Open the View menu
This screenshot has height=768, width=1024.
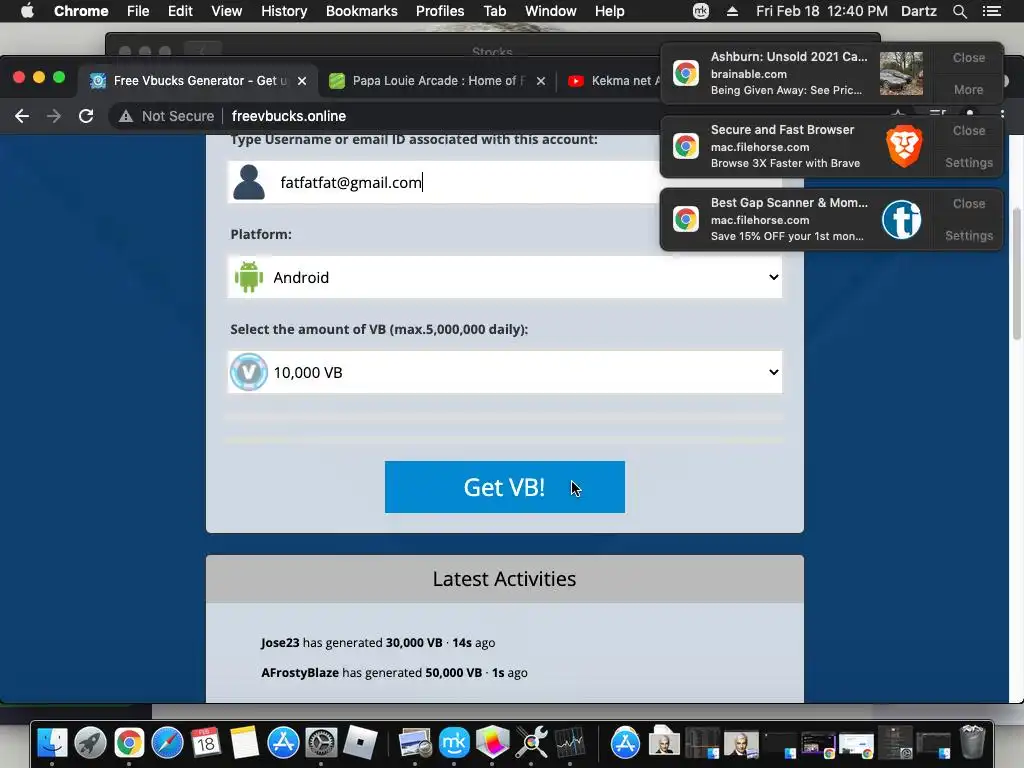pyautogui.click(x=227, y=11)
